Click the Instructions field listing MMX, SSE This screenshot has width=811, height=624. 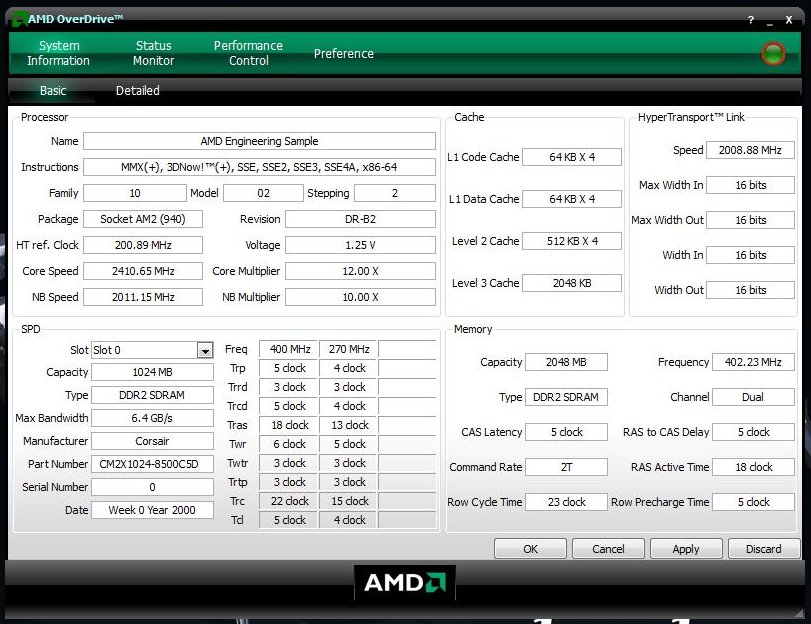[x=259, y=167]
